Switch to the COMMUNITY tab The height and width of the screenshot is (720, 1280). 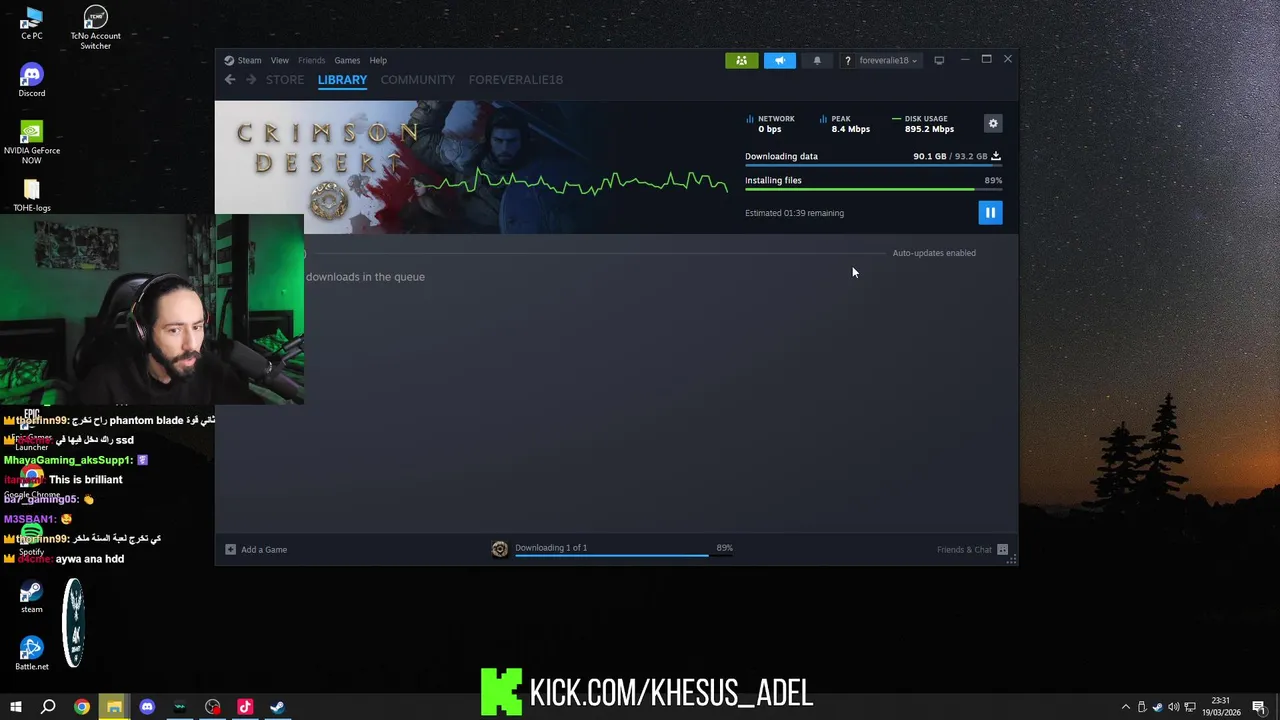417,80
